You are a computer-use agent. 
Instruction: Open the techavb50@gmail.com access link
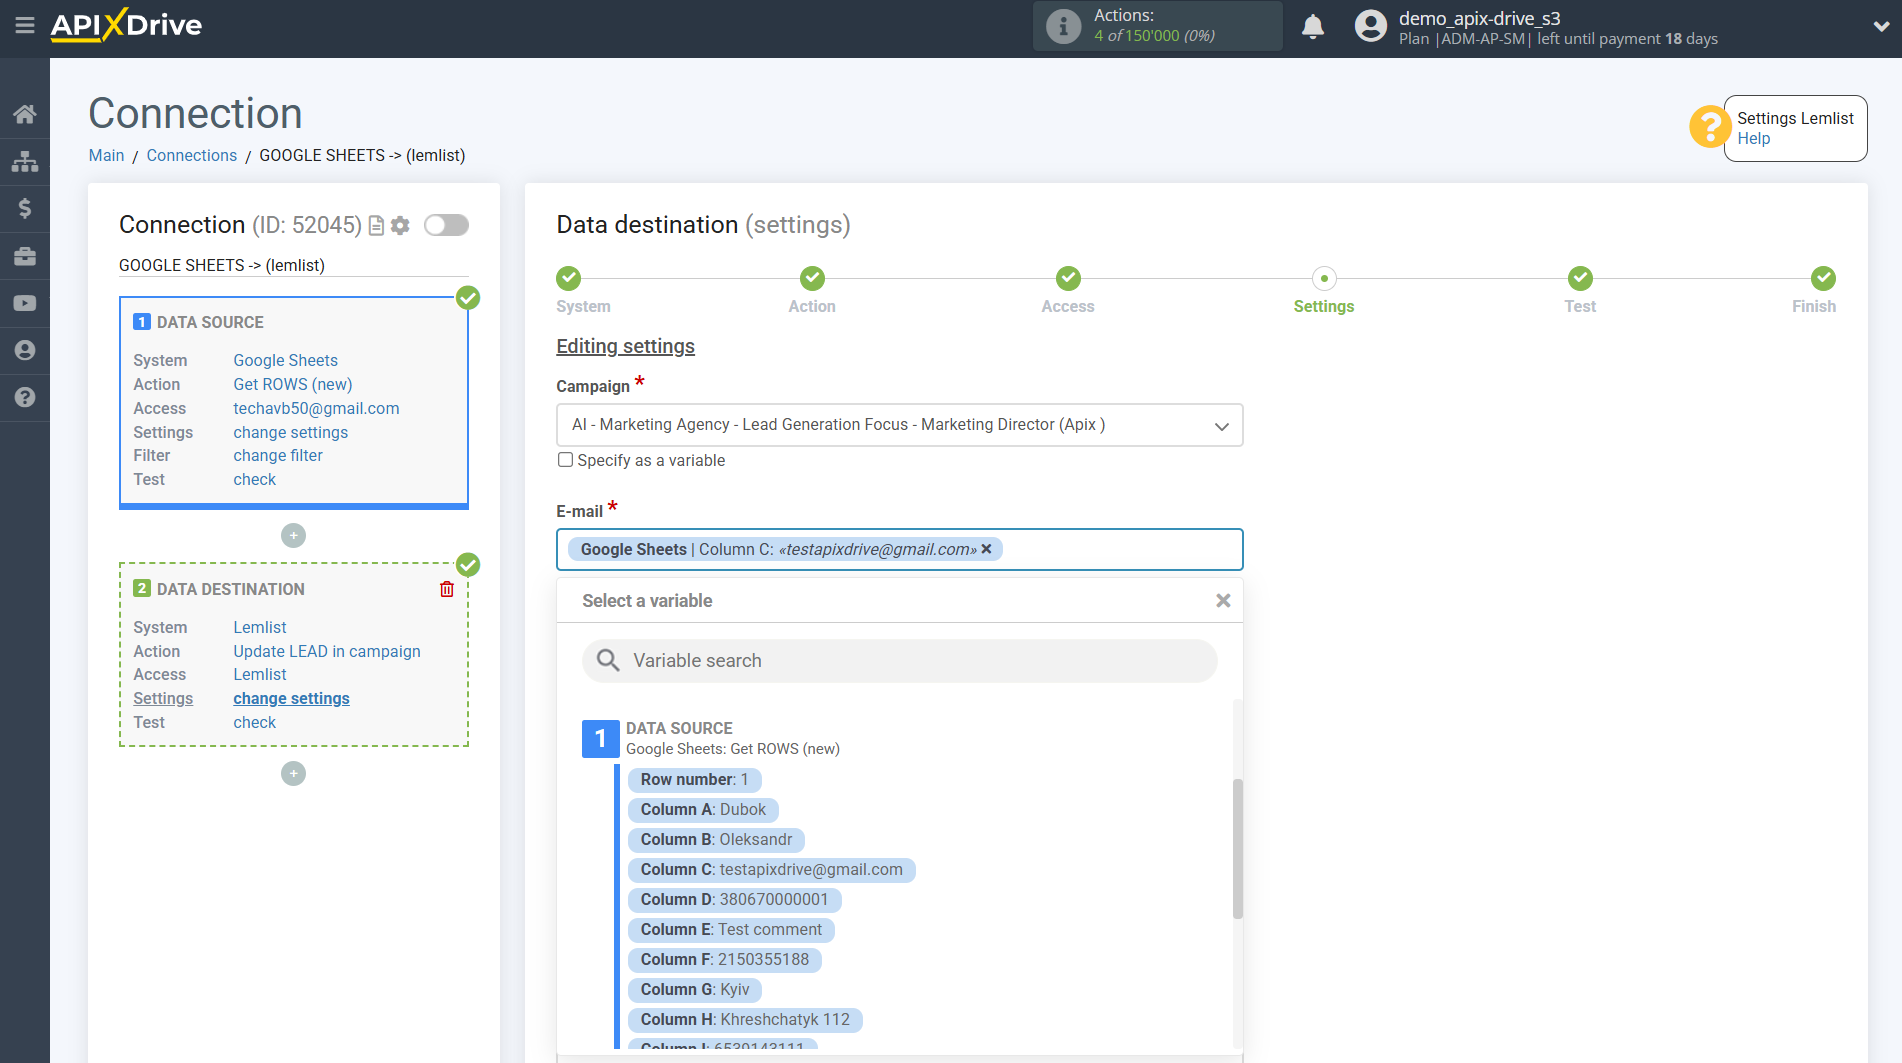pyautogui.click(x=316, y=408)
